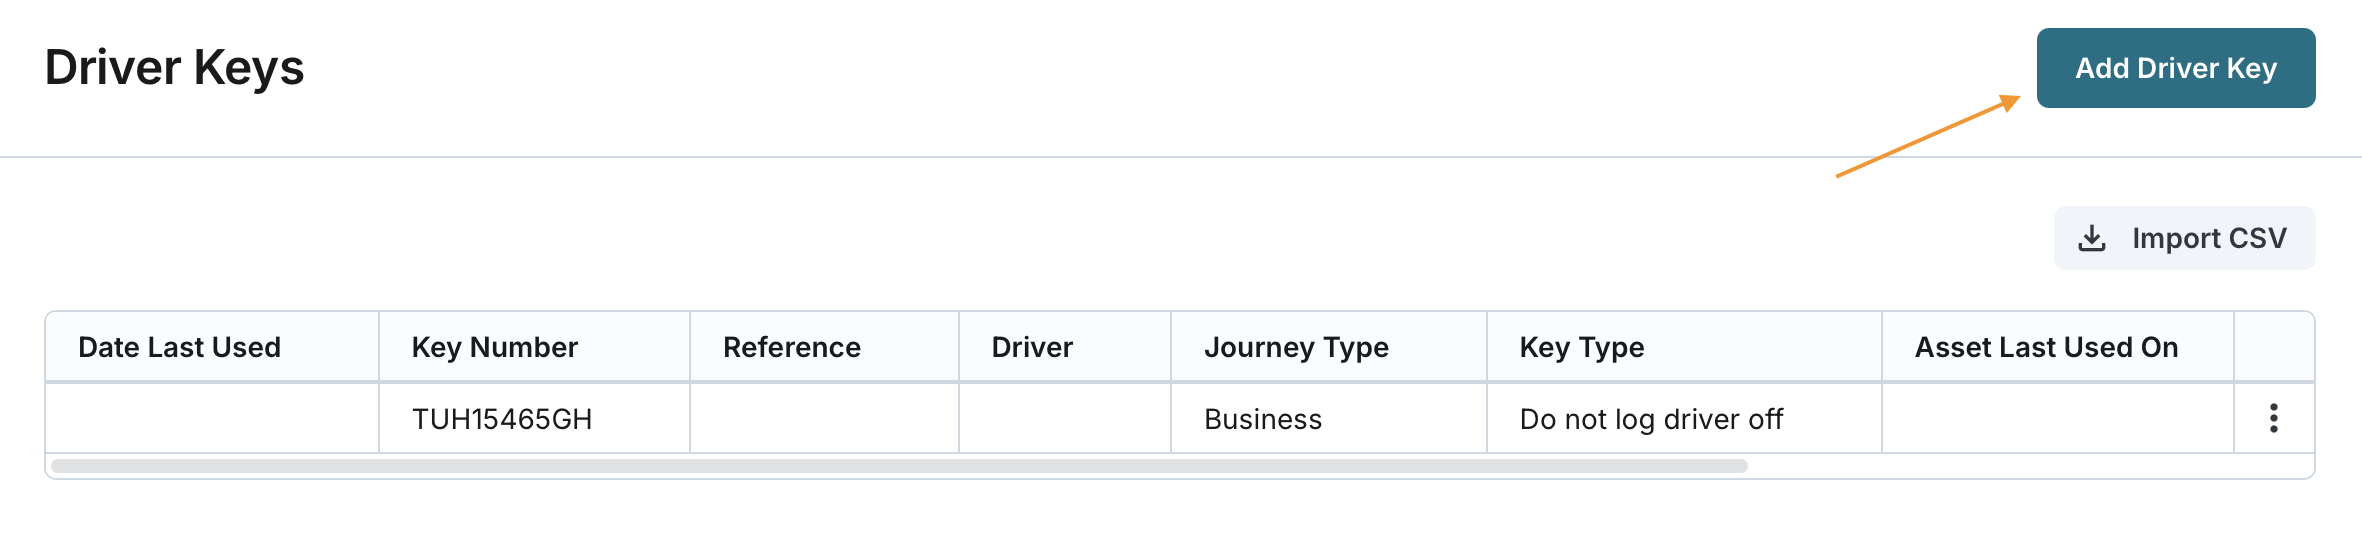Open the three-dot row actions menu

tap(2273, 418)
